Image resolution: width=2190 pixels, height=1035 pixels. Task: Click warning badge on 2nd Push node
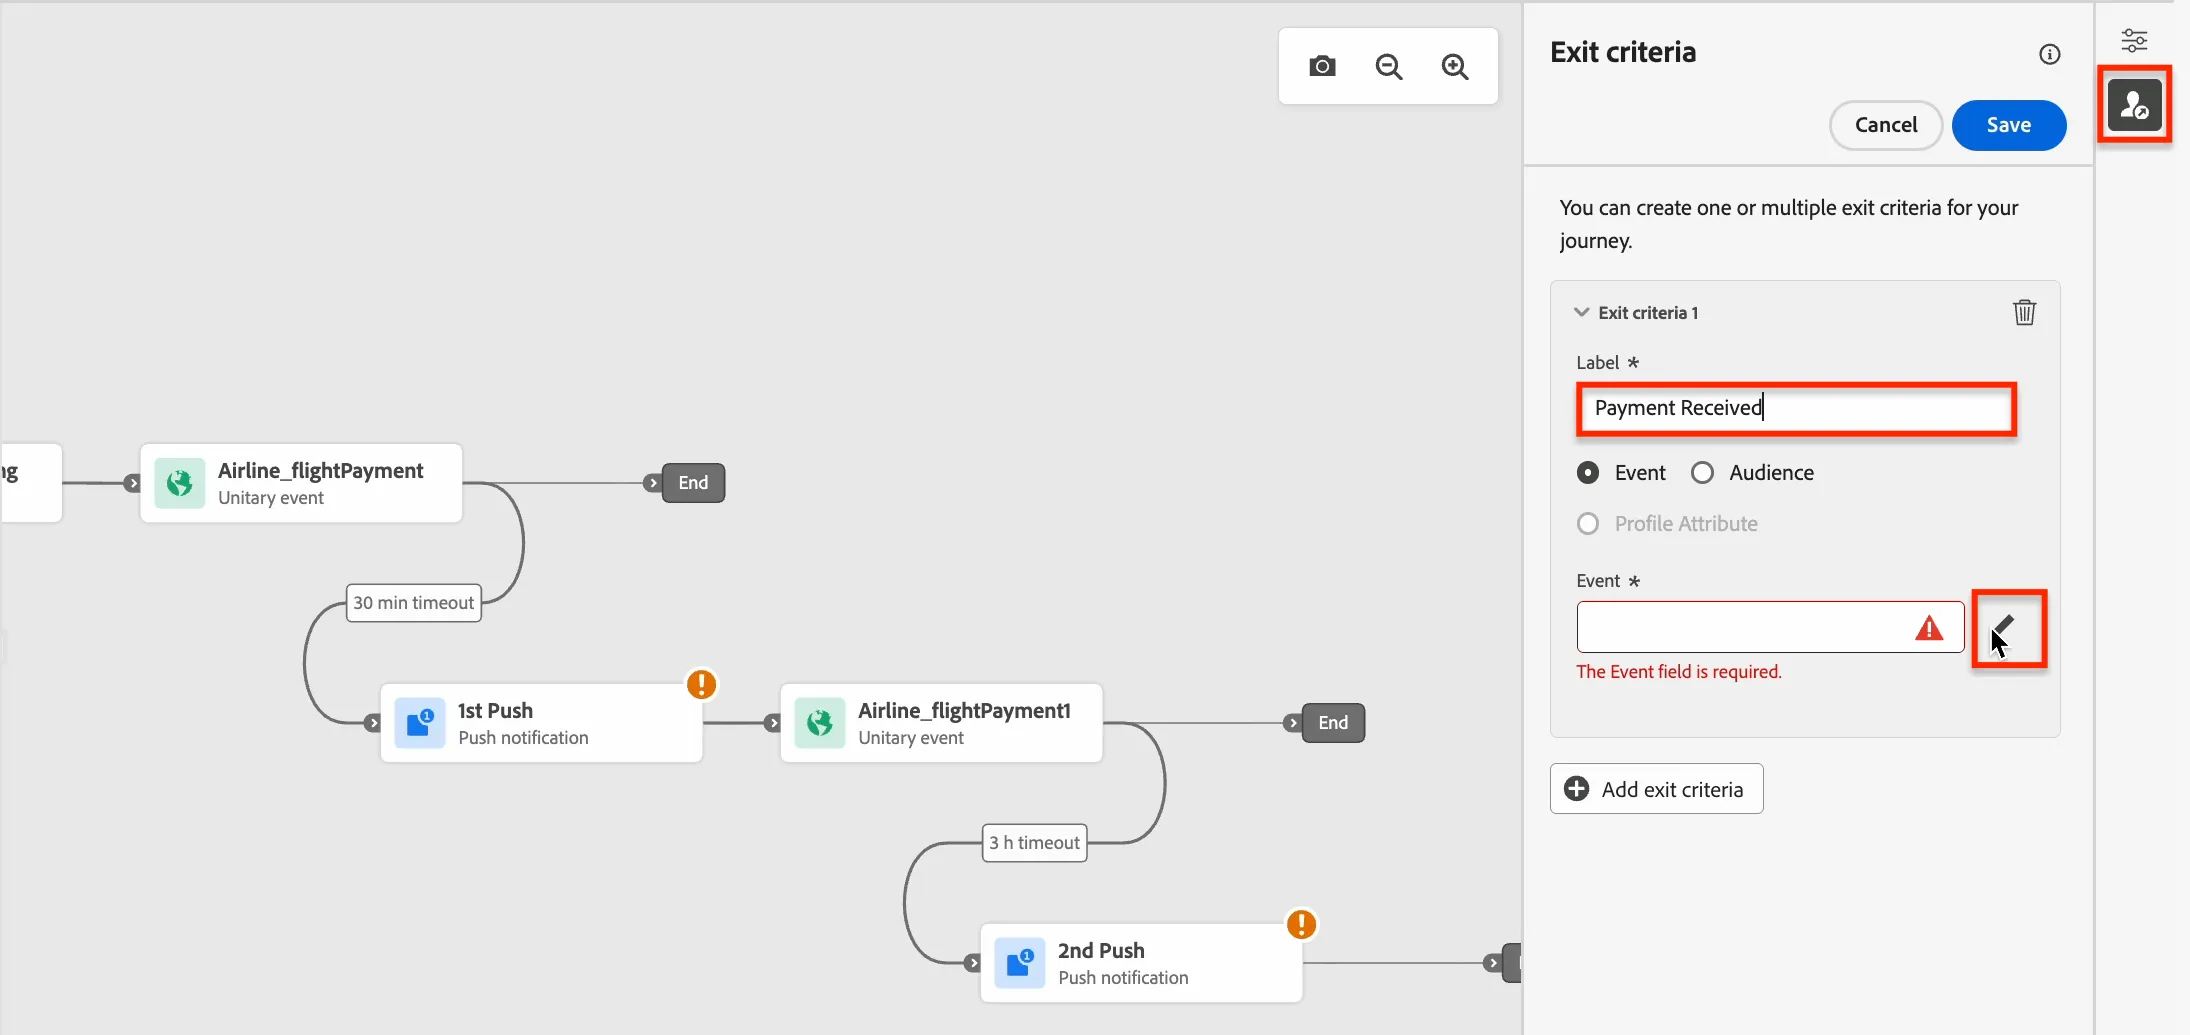coord(1301,924)
